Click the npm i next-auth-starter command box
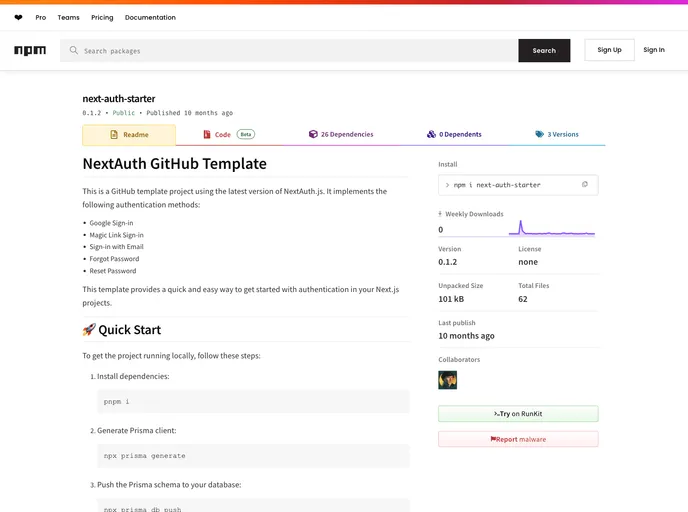 point(518,185)
